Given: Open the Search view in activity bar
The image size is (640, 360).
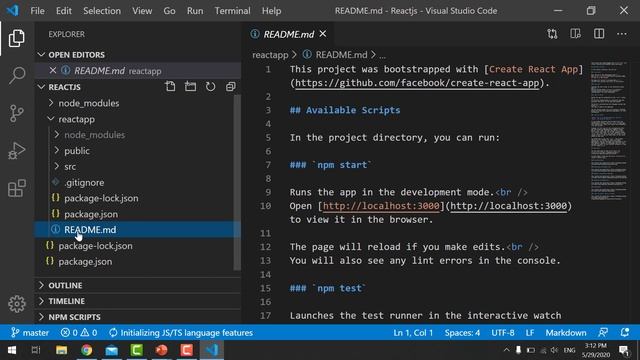Looking at the screenshot, I should (x=17, y=76).
